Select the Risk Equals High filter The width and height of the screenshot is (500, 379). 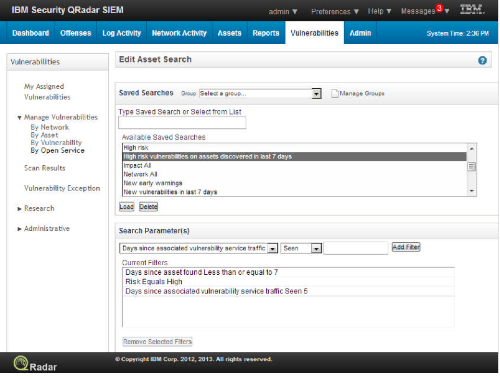tap(288, 282)
